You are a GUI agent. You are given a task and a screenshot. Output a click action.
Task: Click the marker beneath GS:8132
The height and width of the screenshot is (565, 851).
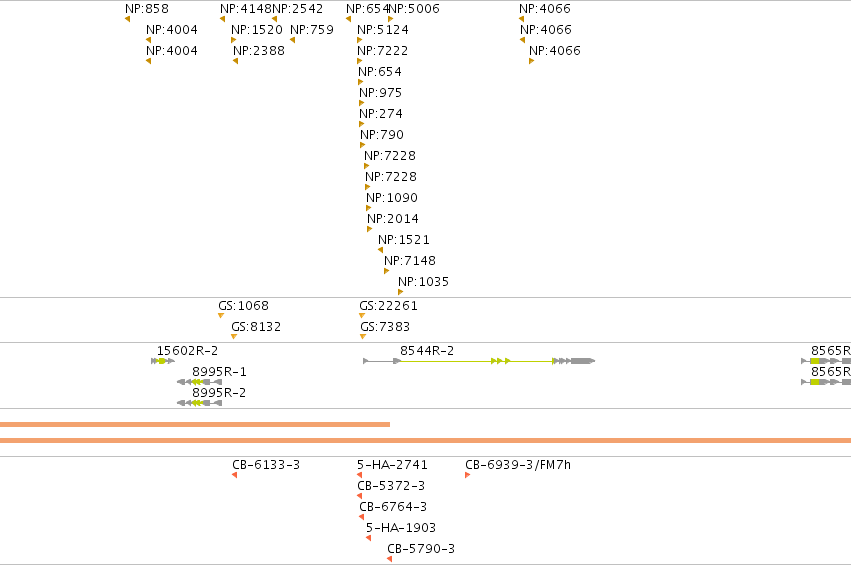coord(234,337)
